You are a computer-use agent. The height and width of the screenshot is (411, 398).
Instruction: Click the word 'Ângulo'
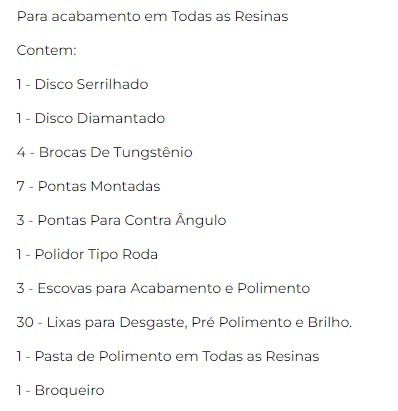point(201,220)
